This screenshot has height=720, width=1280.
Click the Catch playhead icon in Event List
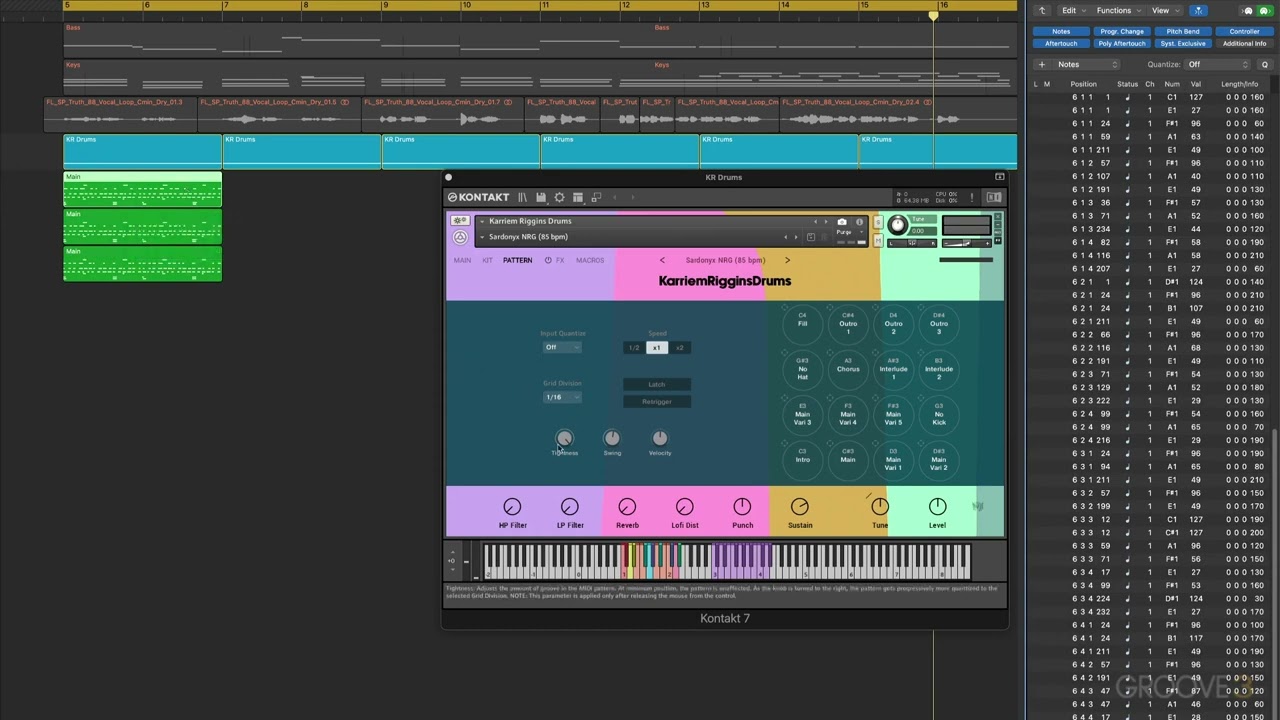[1198, 11]
